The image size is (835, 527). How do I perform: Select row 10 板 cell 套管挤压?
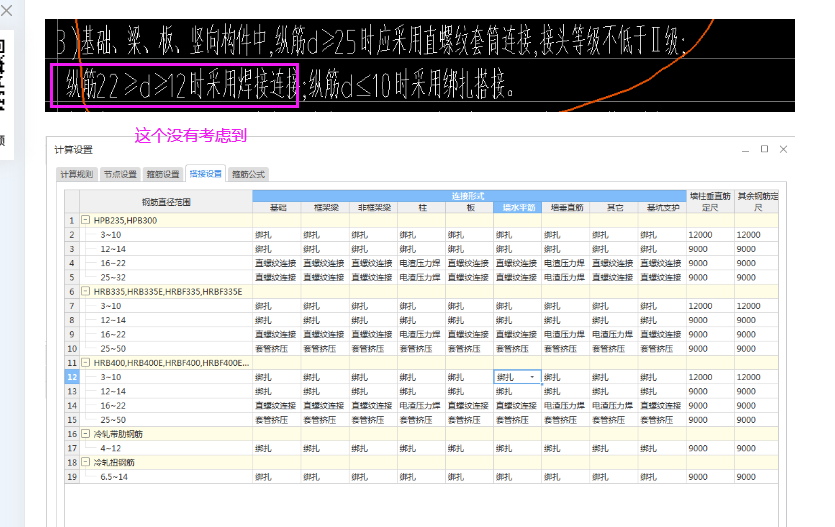pyautogui.click(x=470, y=349)
